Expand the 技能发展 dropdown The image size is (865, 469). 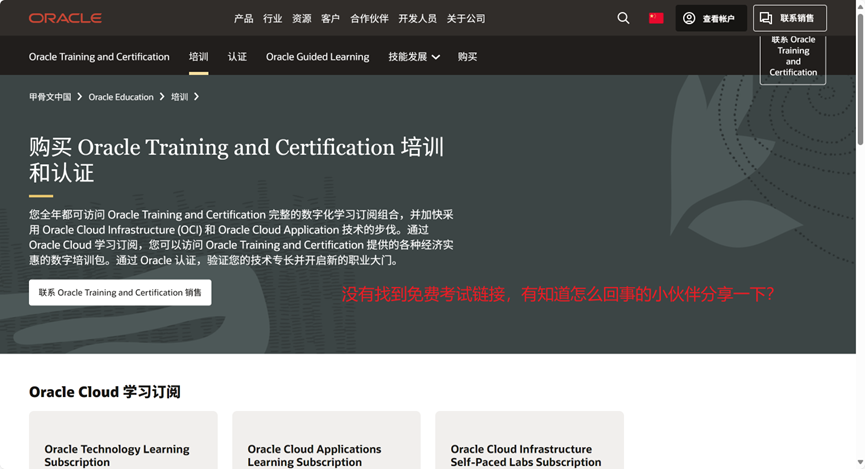(x=414, y=57)
